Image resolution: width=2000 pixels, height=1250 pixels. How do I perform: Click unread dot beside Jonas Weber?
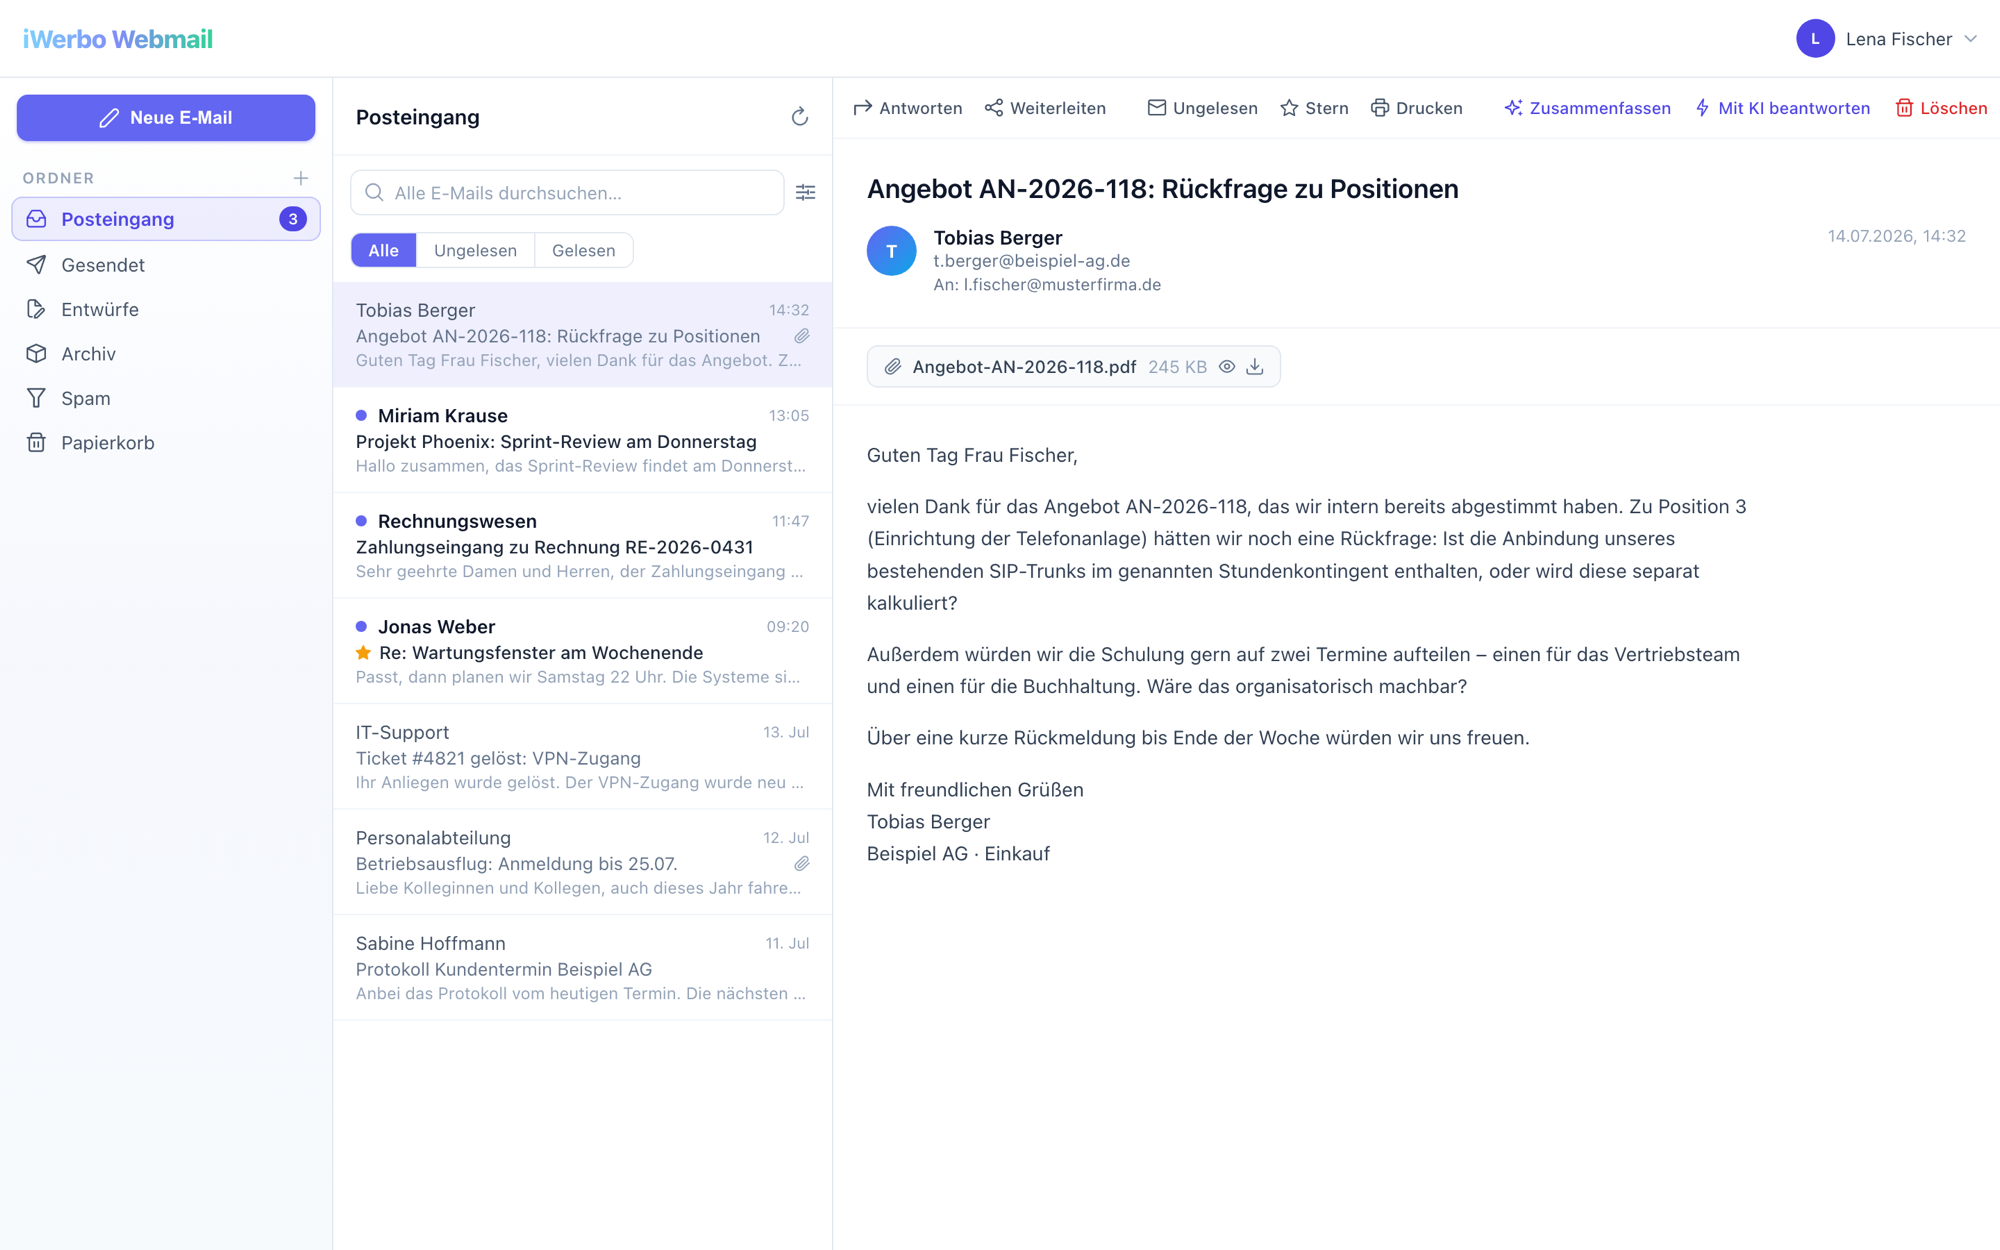362,626
